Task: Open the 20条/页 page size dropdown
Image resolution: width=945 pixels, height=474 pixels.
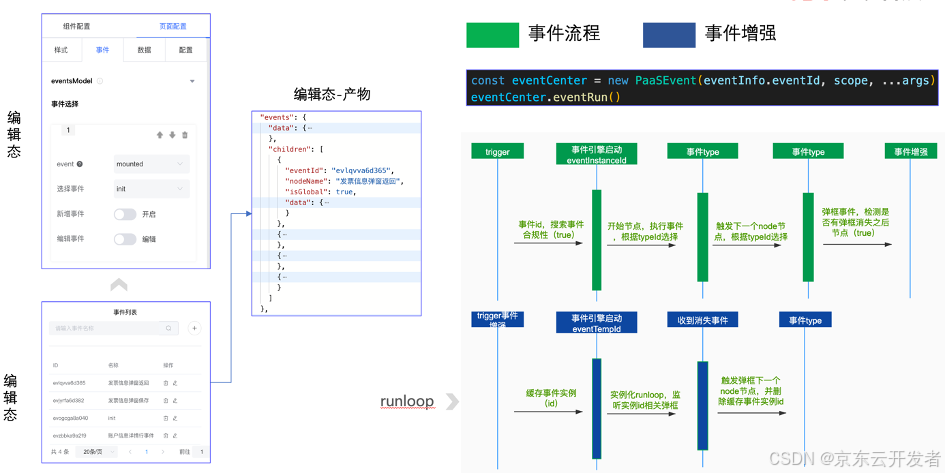Action: (96, 452)
